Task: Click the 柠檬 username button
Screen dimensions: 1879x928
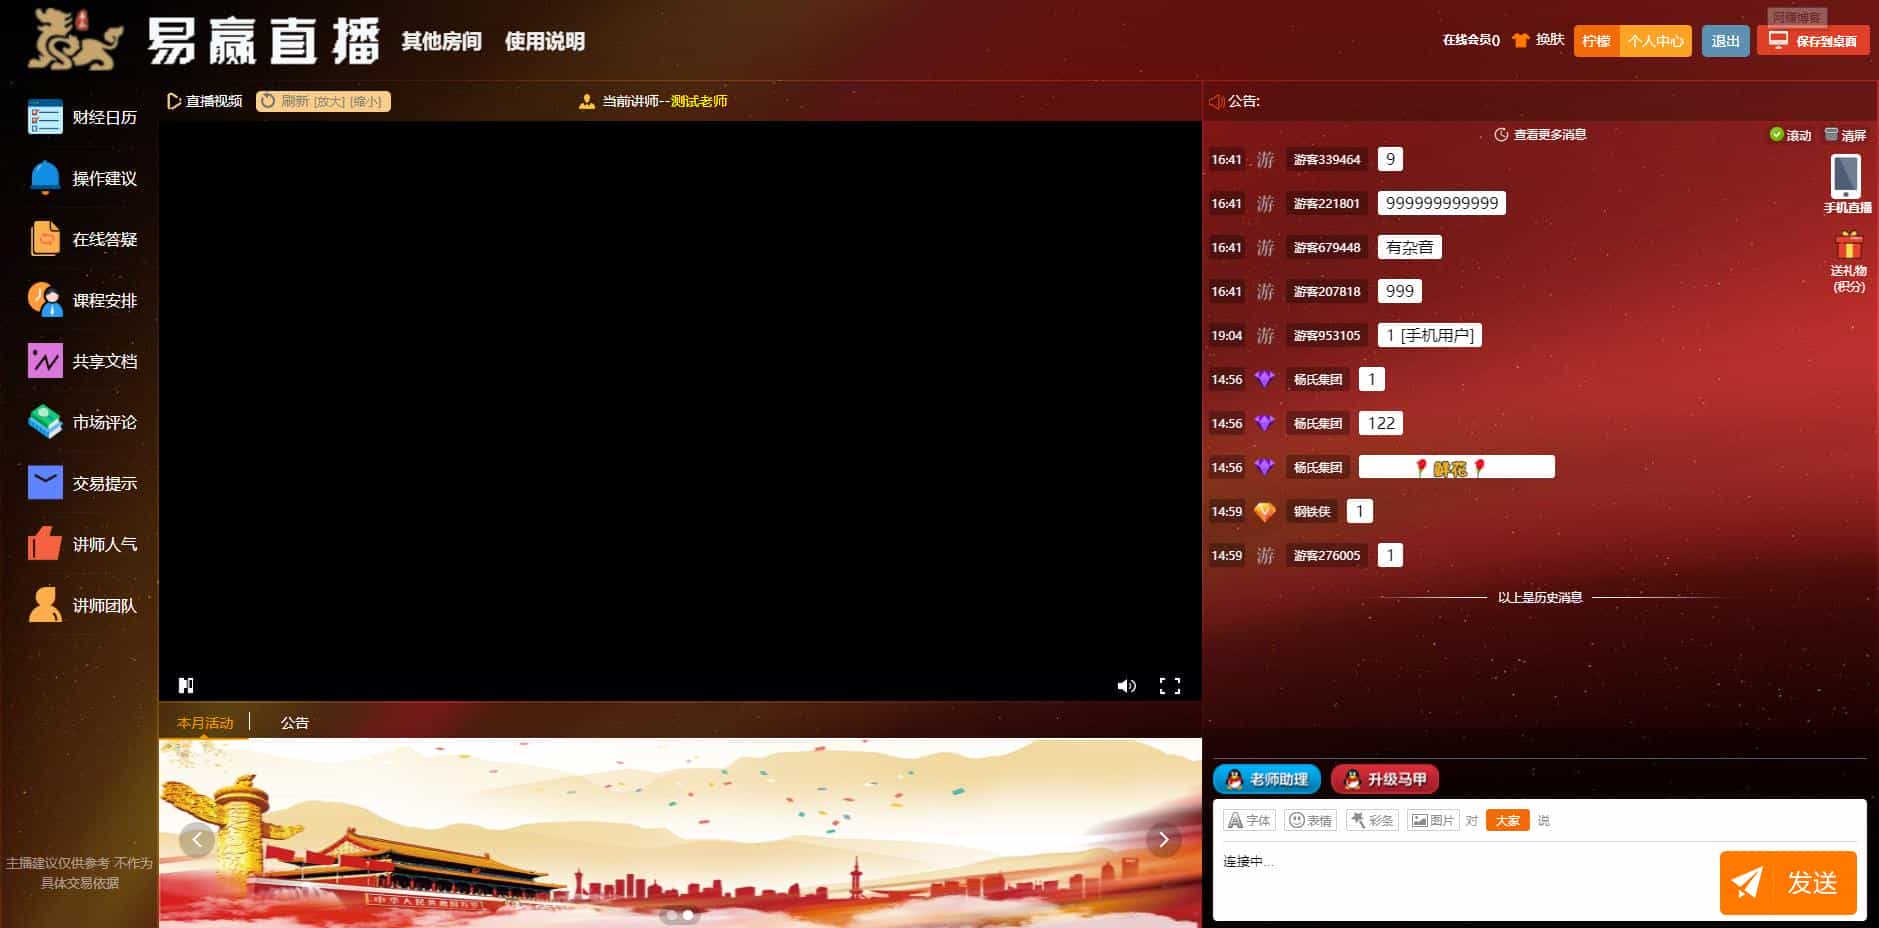Action: [1597, 41]
